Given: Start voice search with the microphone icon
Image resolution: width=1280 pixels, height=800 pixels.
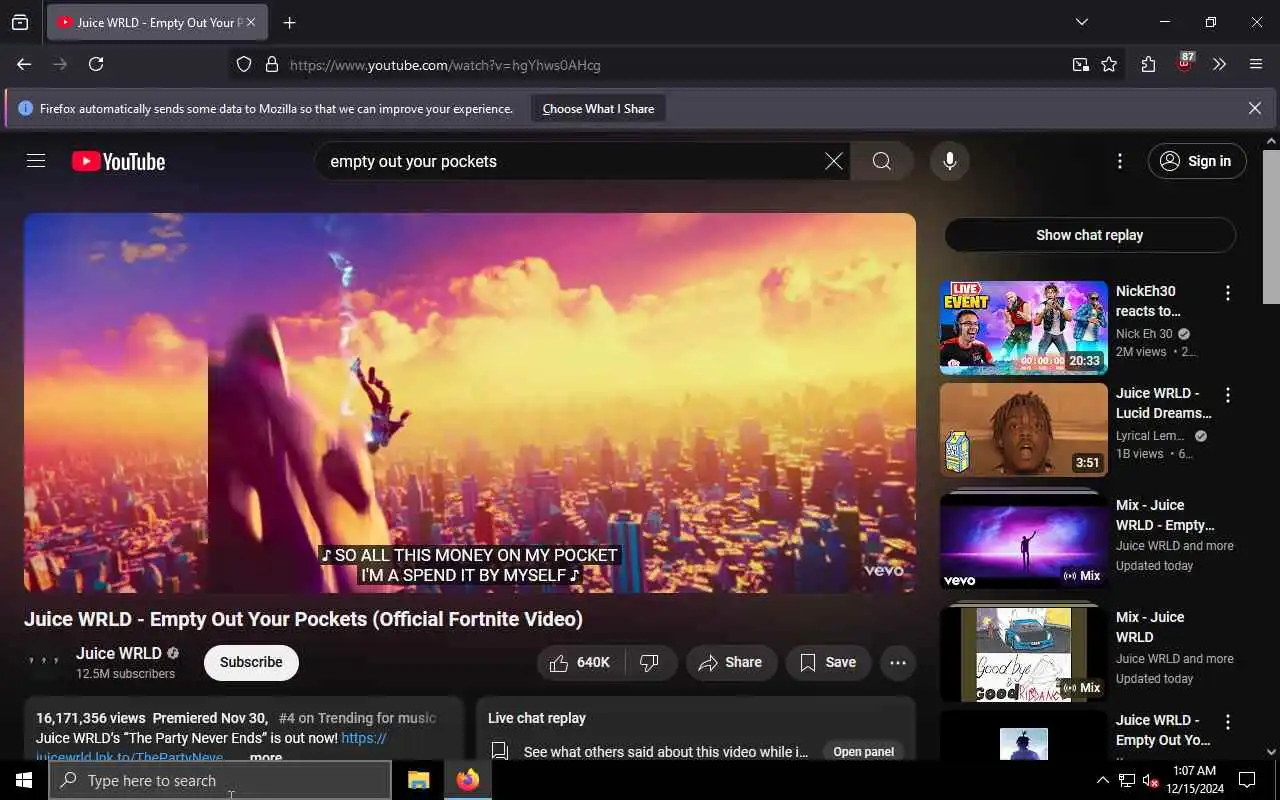Looking at the screenshot, I should pyautogui.click(x=949, y=161).
